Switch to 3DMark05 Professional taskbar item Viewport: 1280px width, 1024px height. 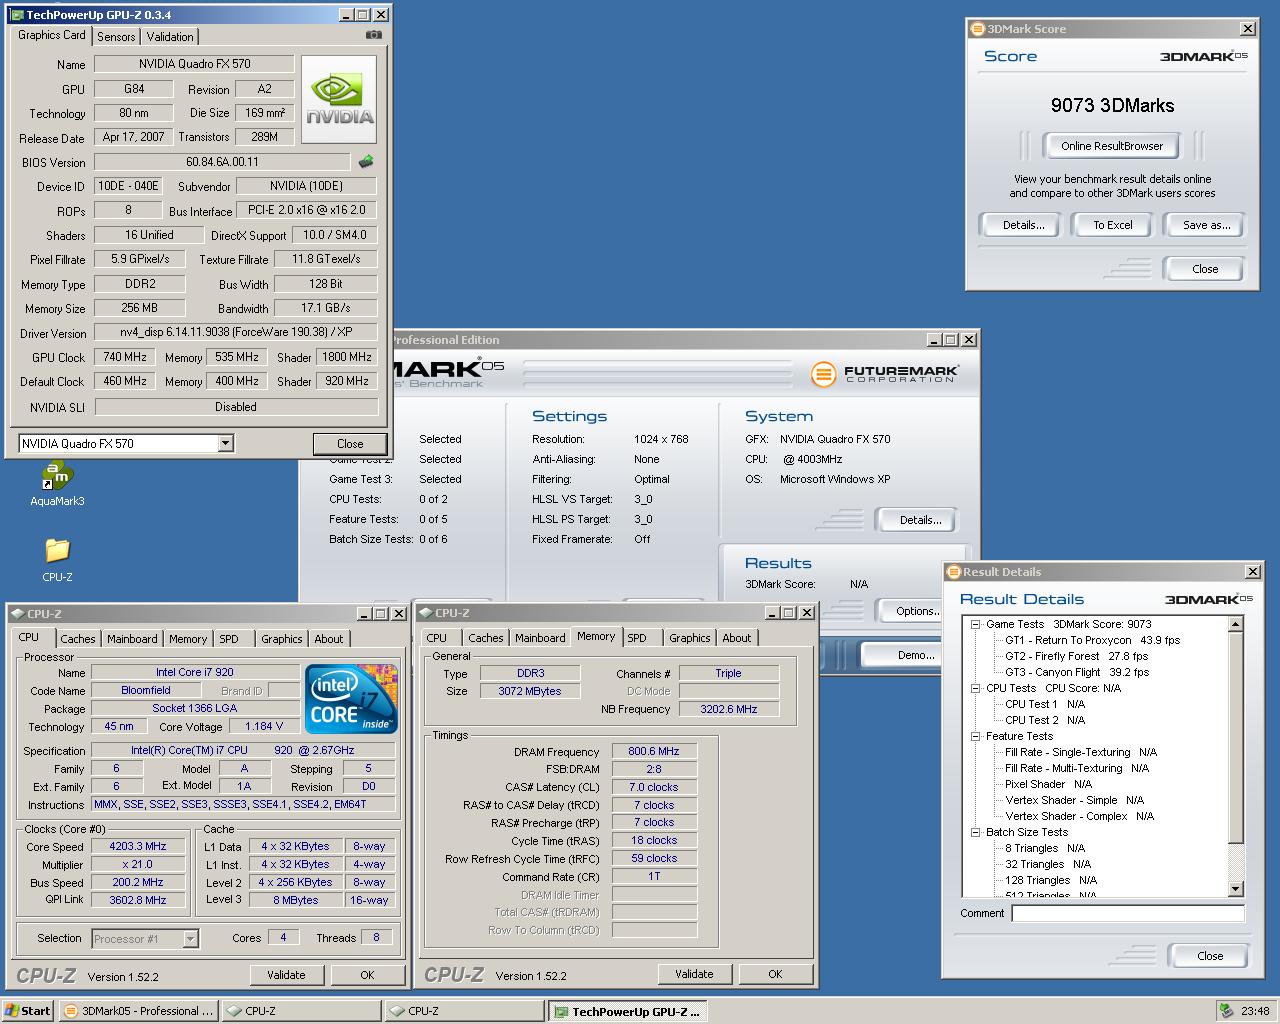click(138, 1011)
